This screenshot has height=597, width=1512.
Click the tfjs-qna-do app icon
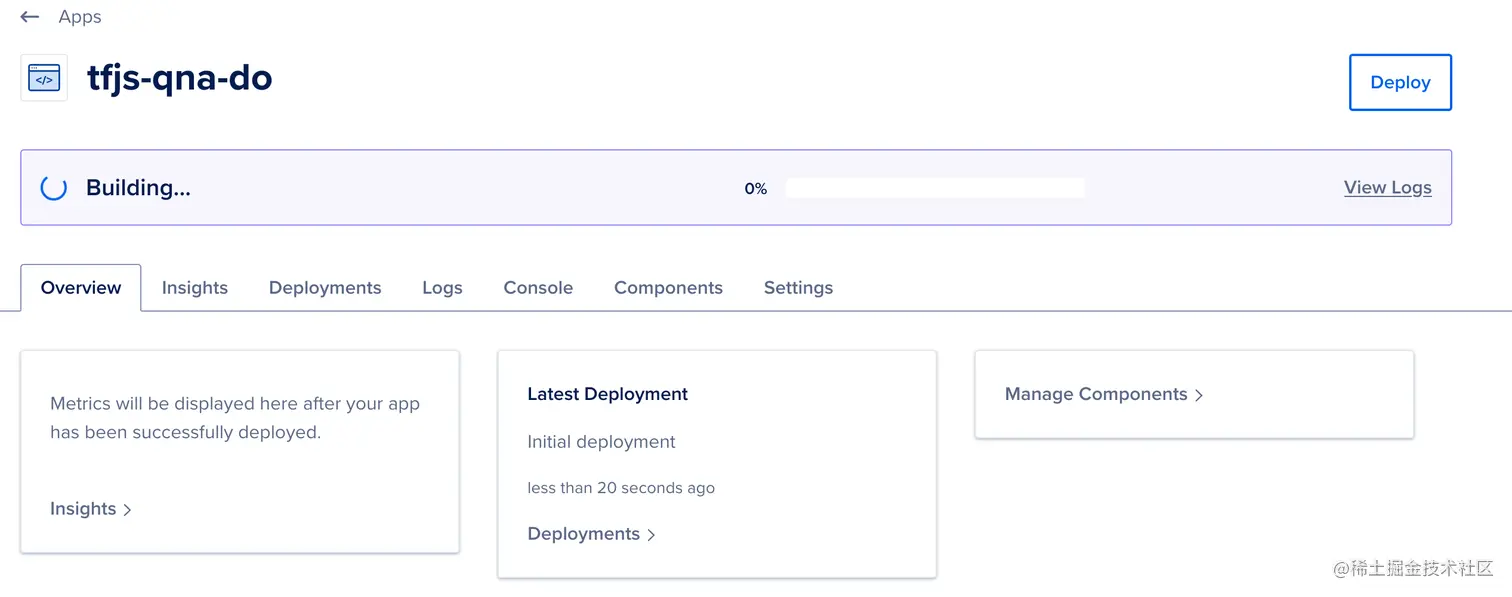pyautogui.click(x=44, y=78)
